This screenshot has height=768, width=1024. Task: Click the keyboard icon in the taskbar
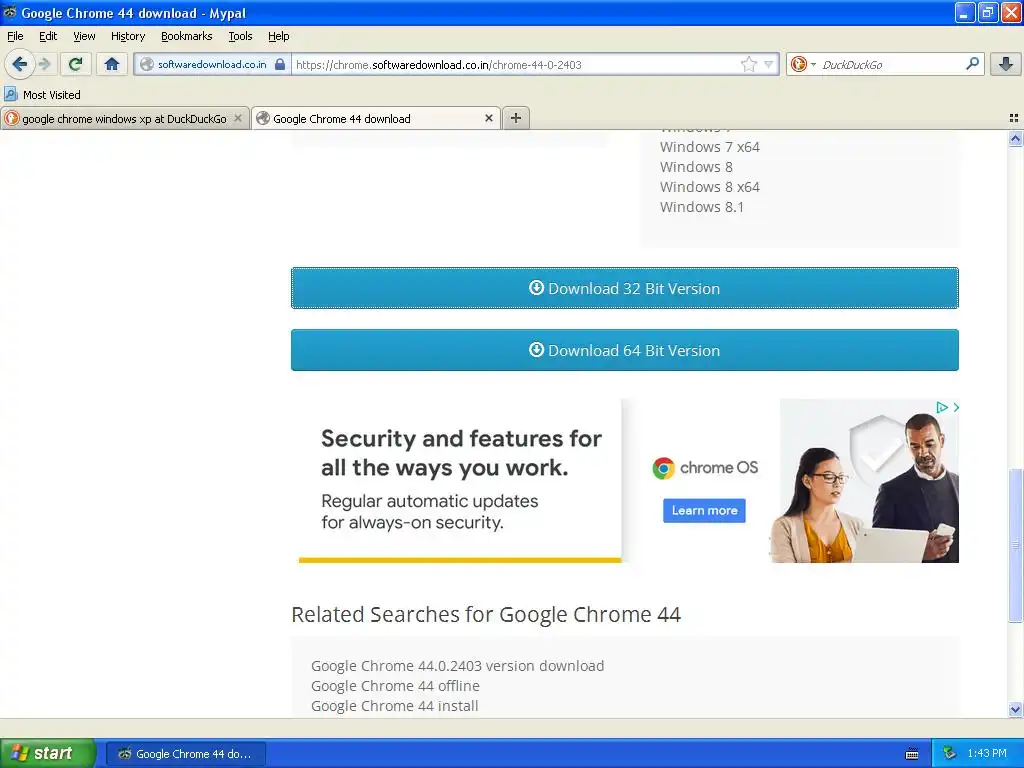point(912,754)
